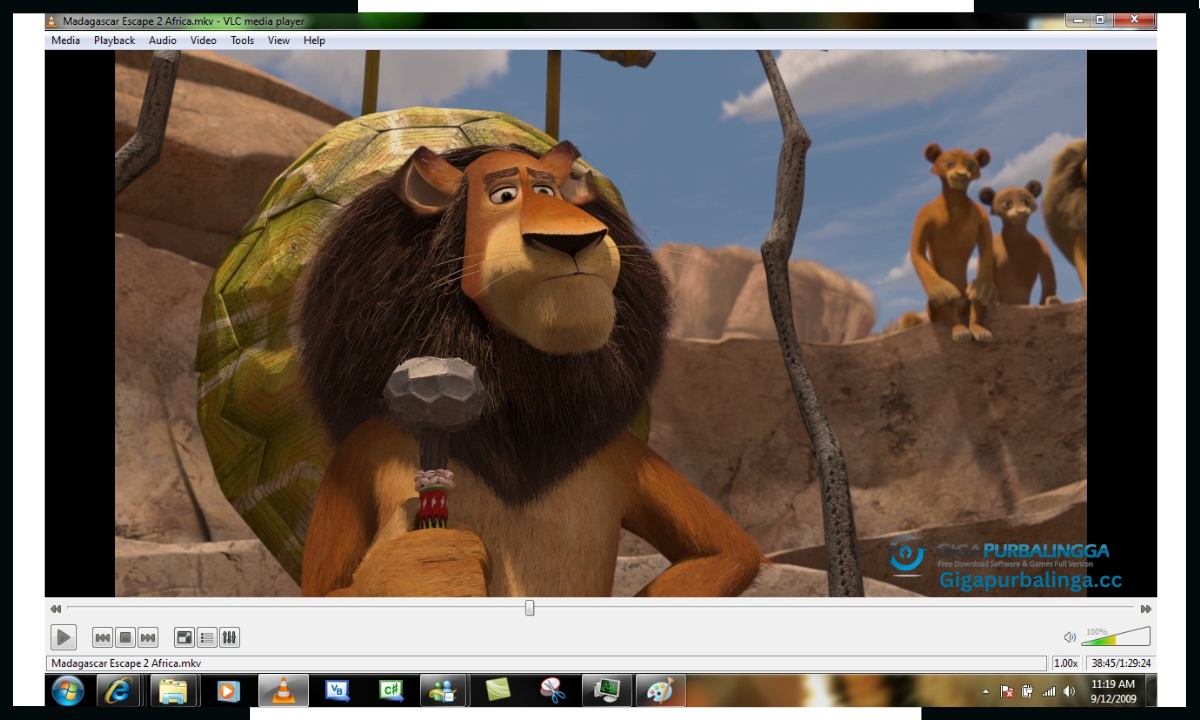Open Windows Media Player from taskbar
The height and width of the screenshot is (720, 1200).
tap(228, 690)
